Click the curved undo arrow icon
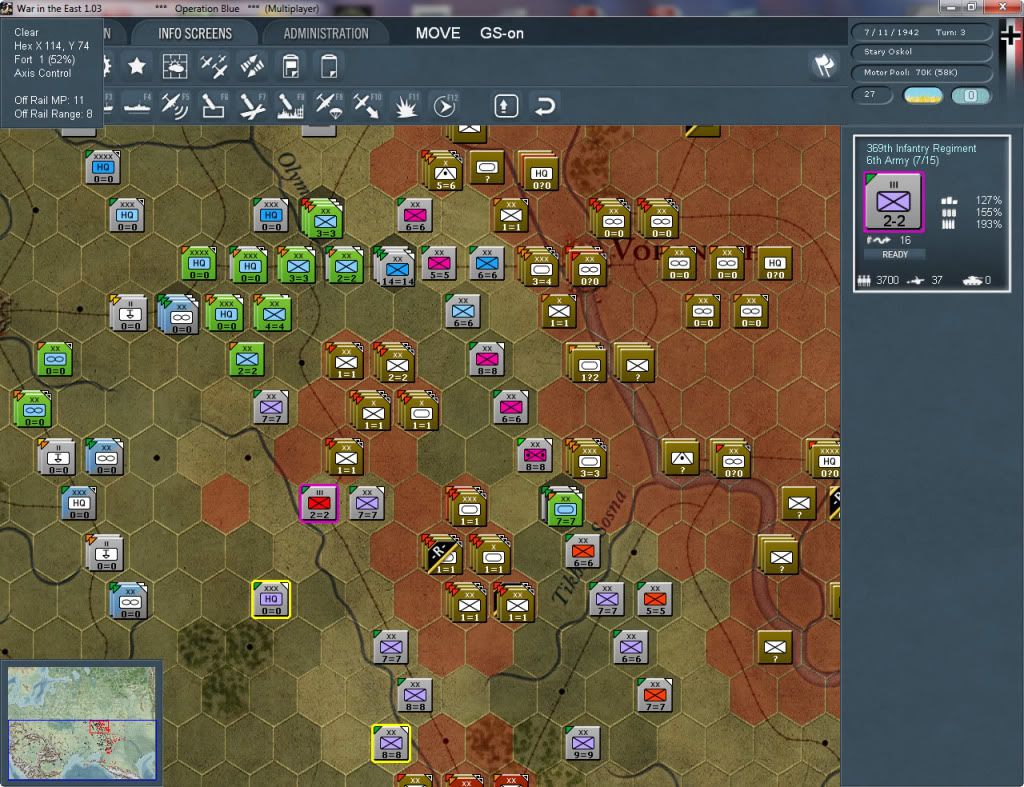This screenshot has height=787, width=1024. click(545, 106)
